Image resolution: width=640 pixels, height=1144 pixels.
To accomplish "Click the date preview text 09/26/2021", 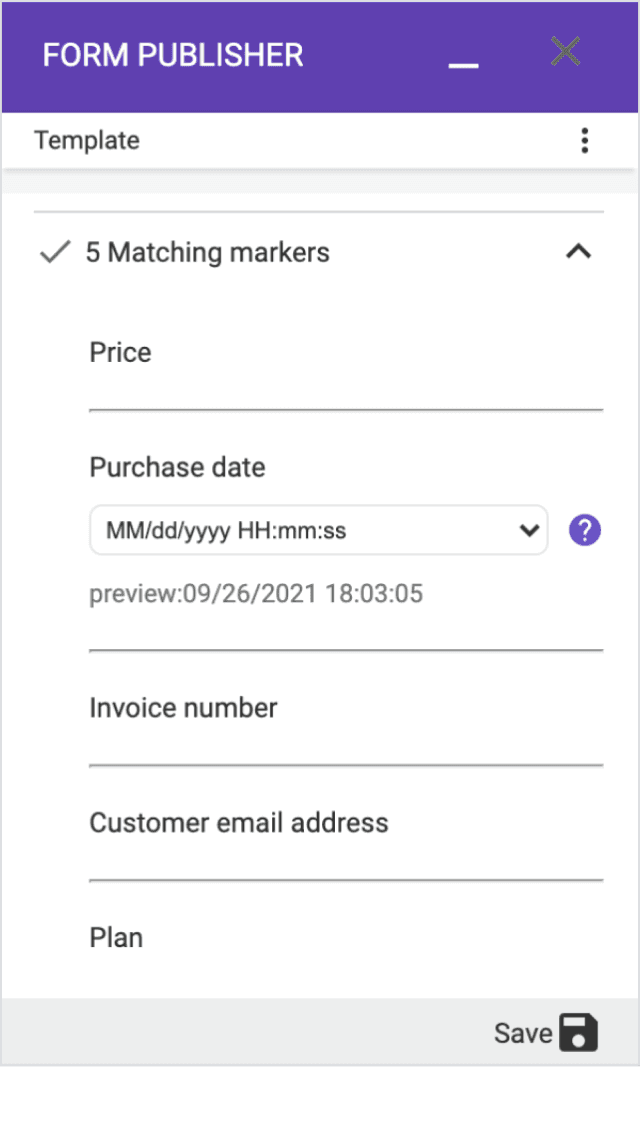I will (x=256, y=594).
